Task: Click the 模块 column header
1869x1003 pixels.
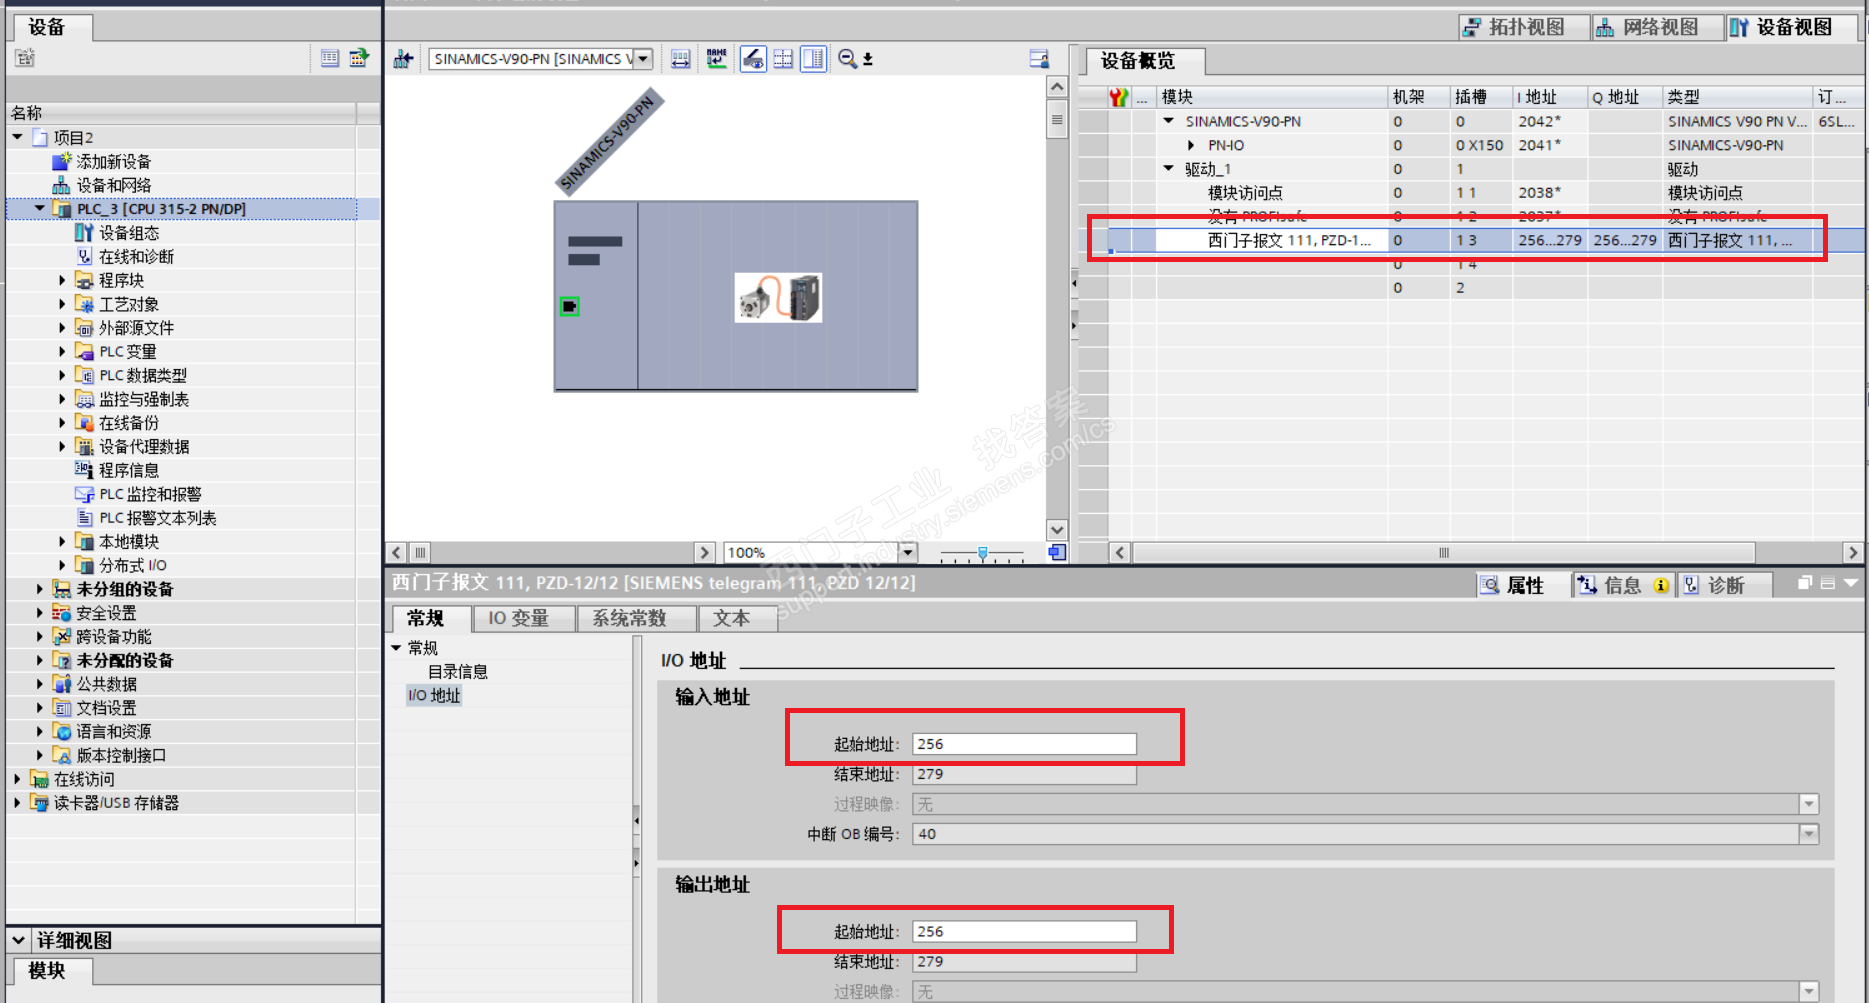Action: (x=1272, y=97)
